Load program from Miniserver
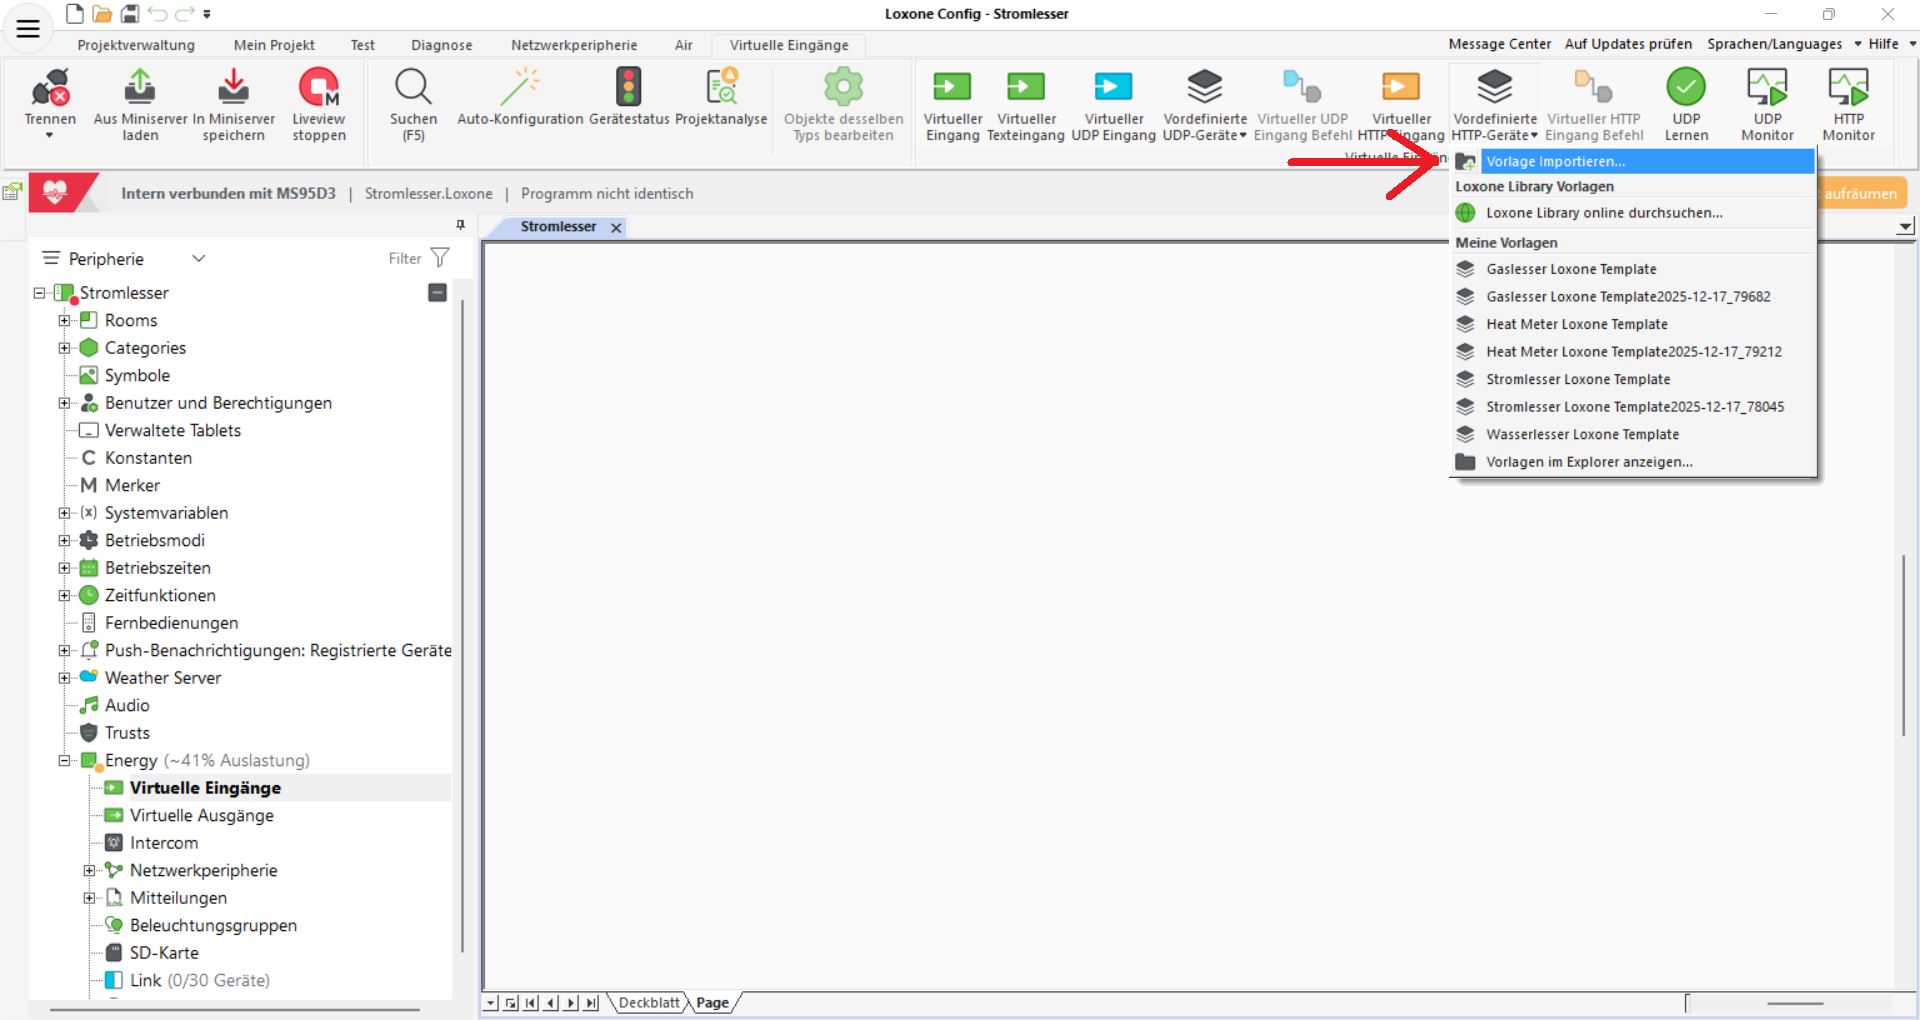The image size is (1920, 1020). tap(140, 88)
